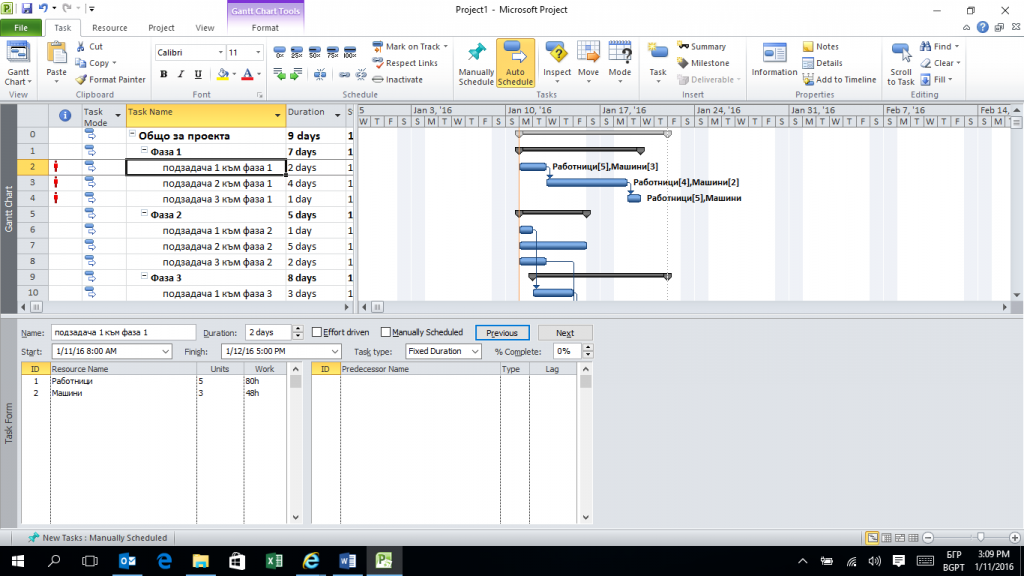The image size is (1024, 576).
Task: Click the Auto Schedule icon
Action: click(x=515, y=54)
